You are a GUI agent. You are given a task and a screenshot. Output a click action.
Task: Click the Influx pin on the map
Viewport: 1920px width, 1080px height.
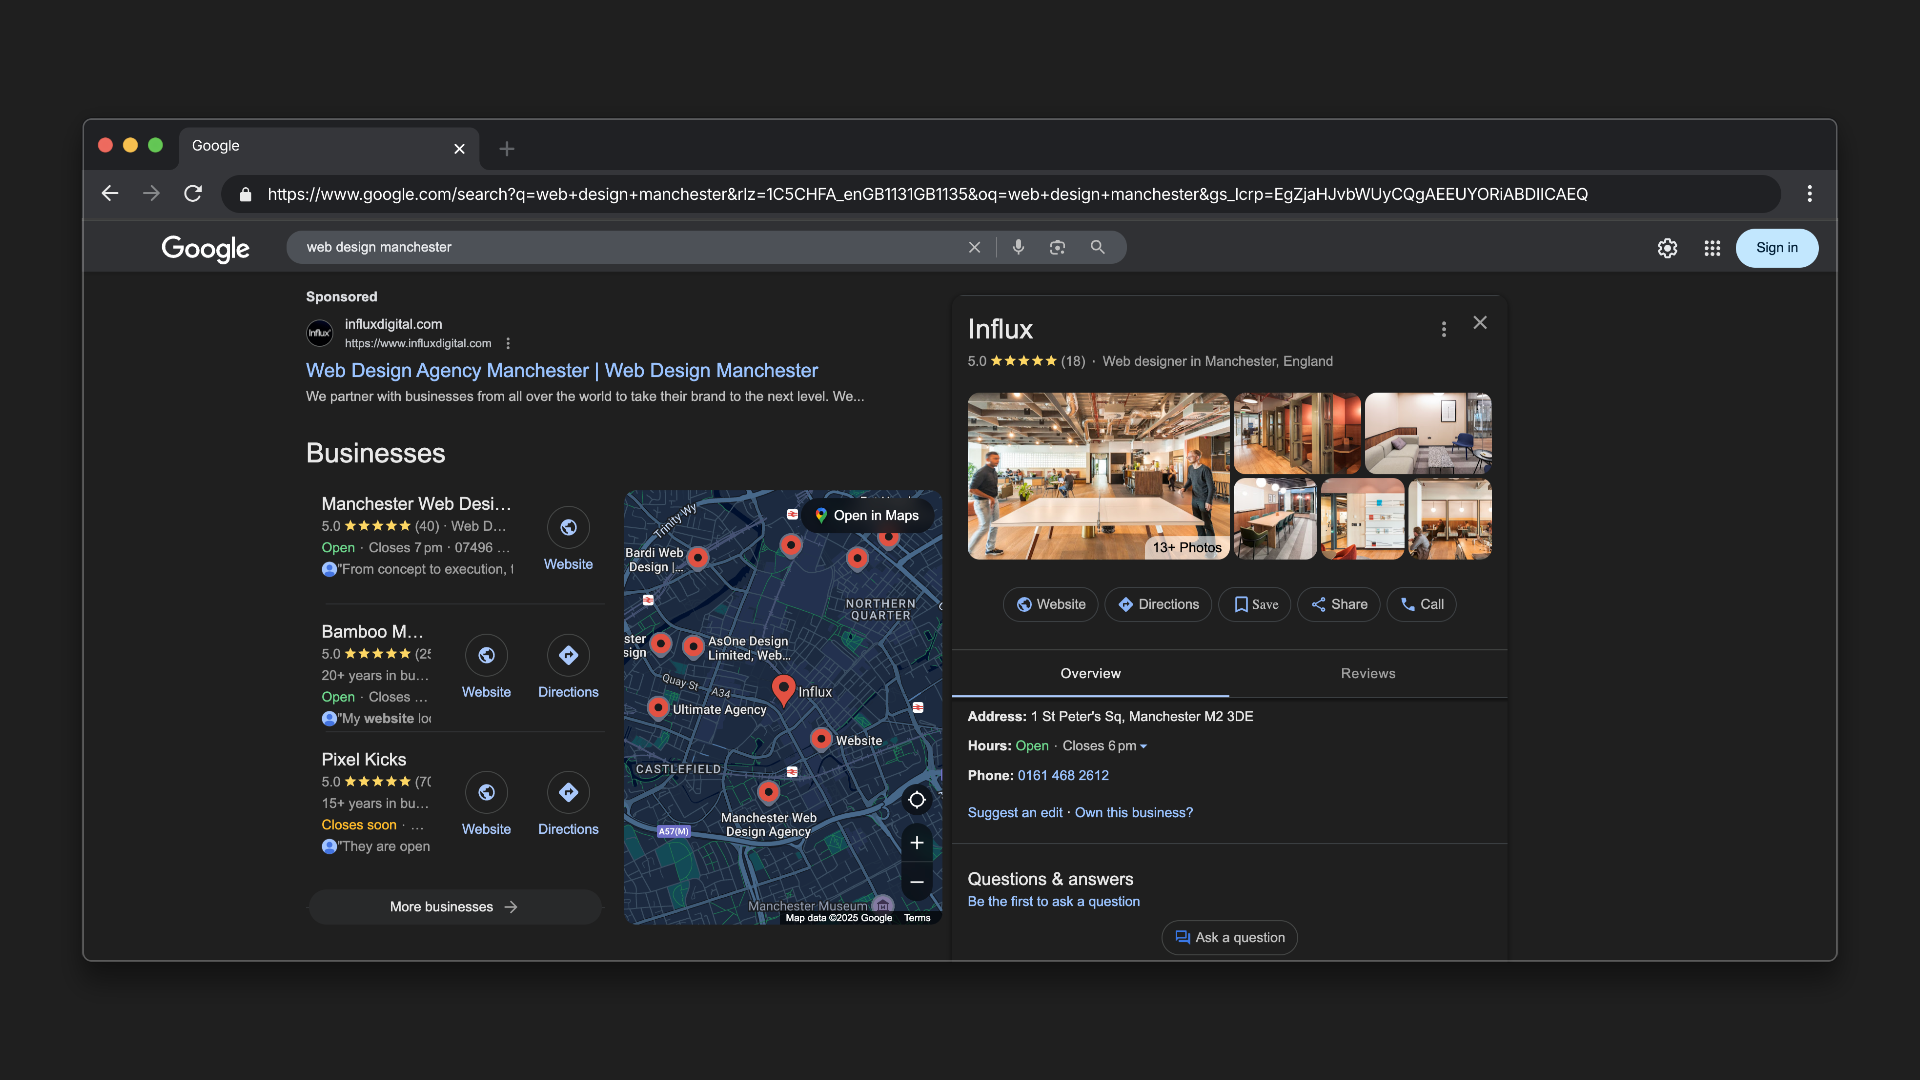tap(784, 689)
